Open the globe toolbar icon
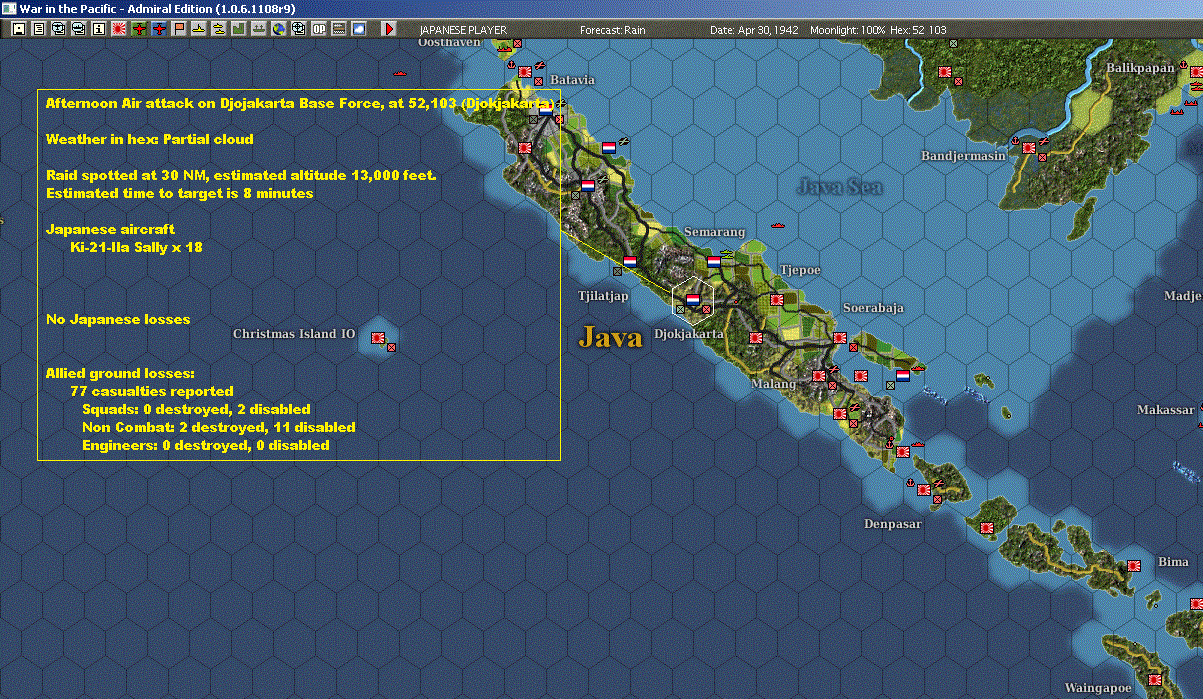 pos(278,29)
